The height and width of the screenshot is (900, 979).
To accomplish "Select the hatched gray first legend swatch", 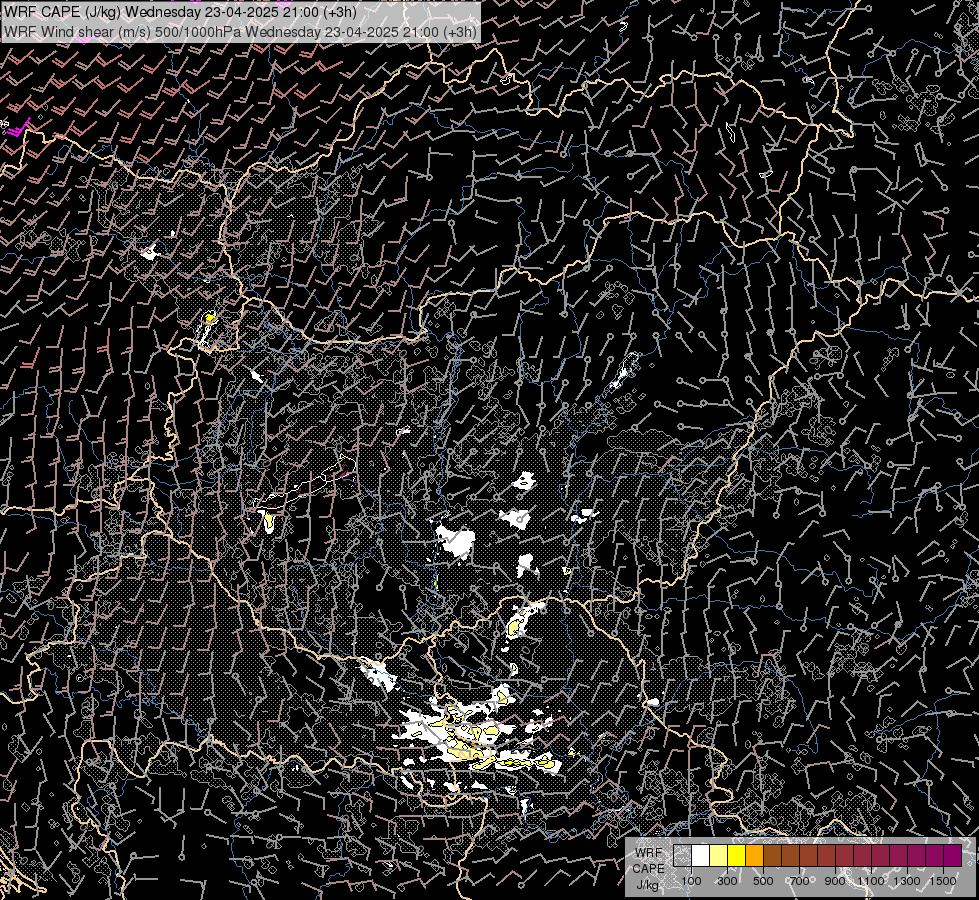I will [682, 856].
